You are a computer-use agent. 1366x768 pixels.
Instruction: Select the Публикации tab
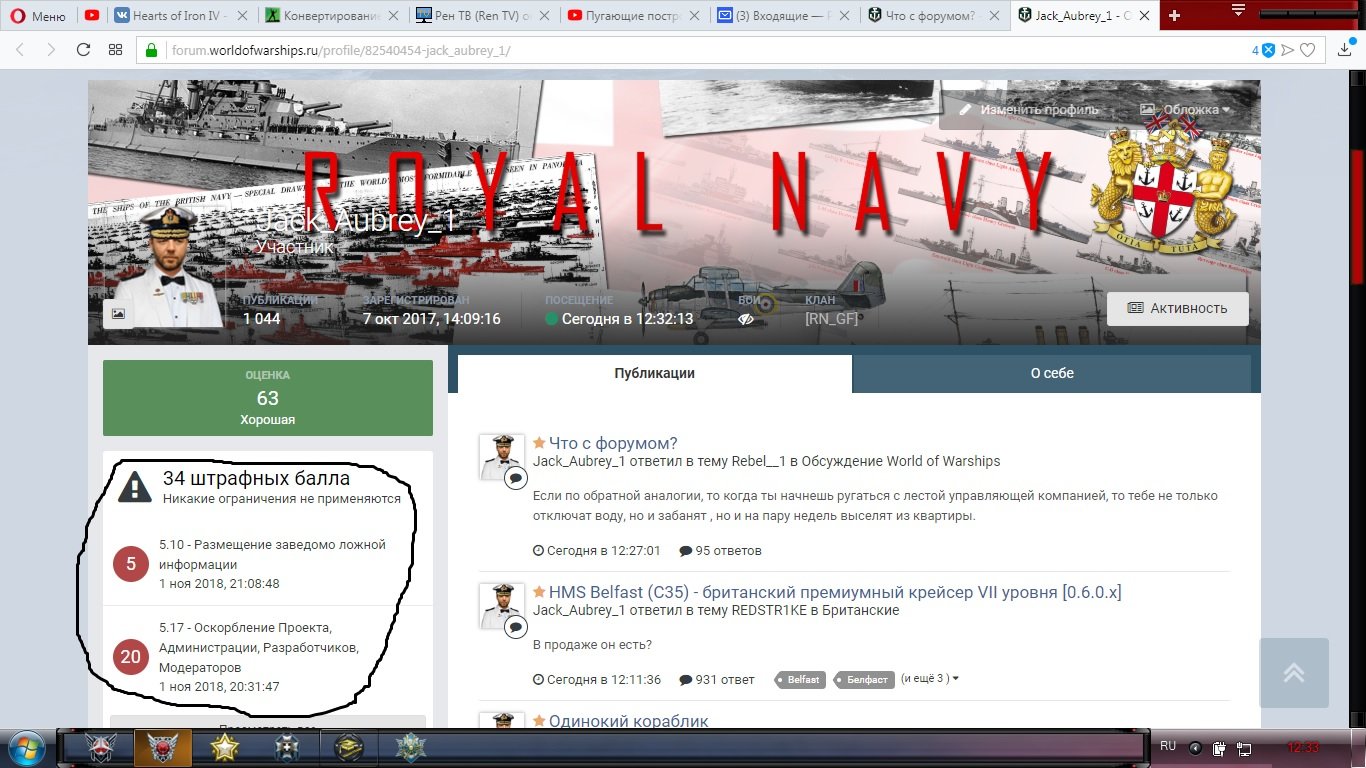655,373
